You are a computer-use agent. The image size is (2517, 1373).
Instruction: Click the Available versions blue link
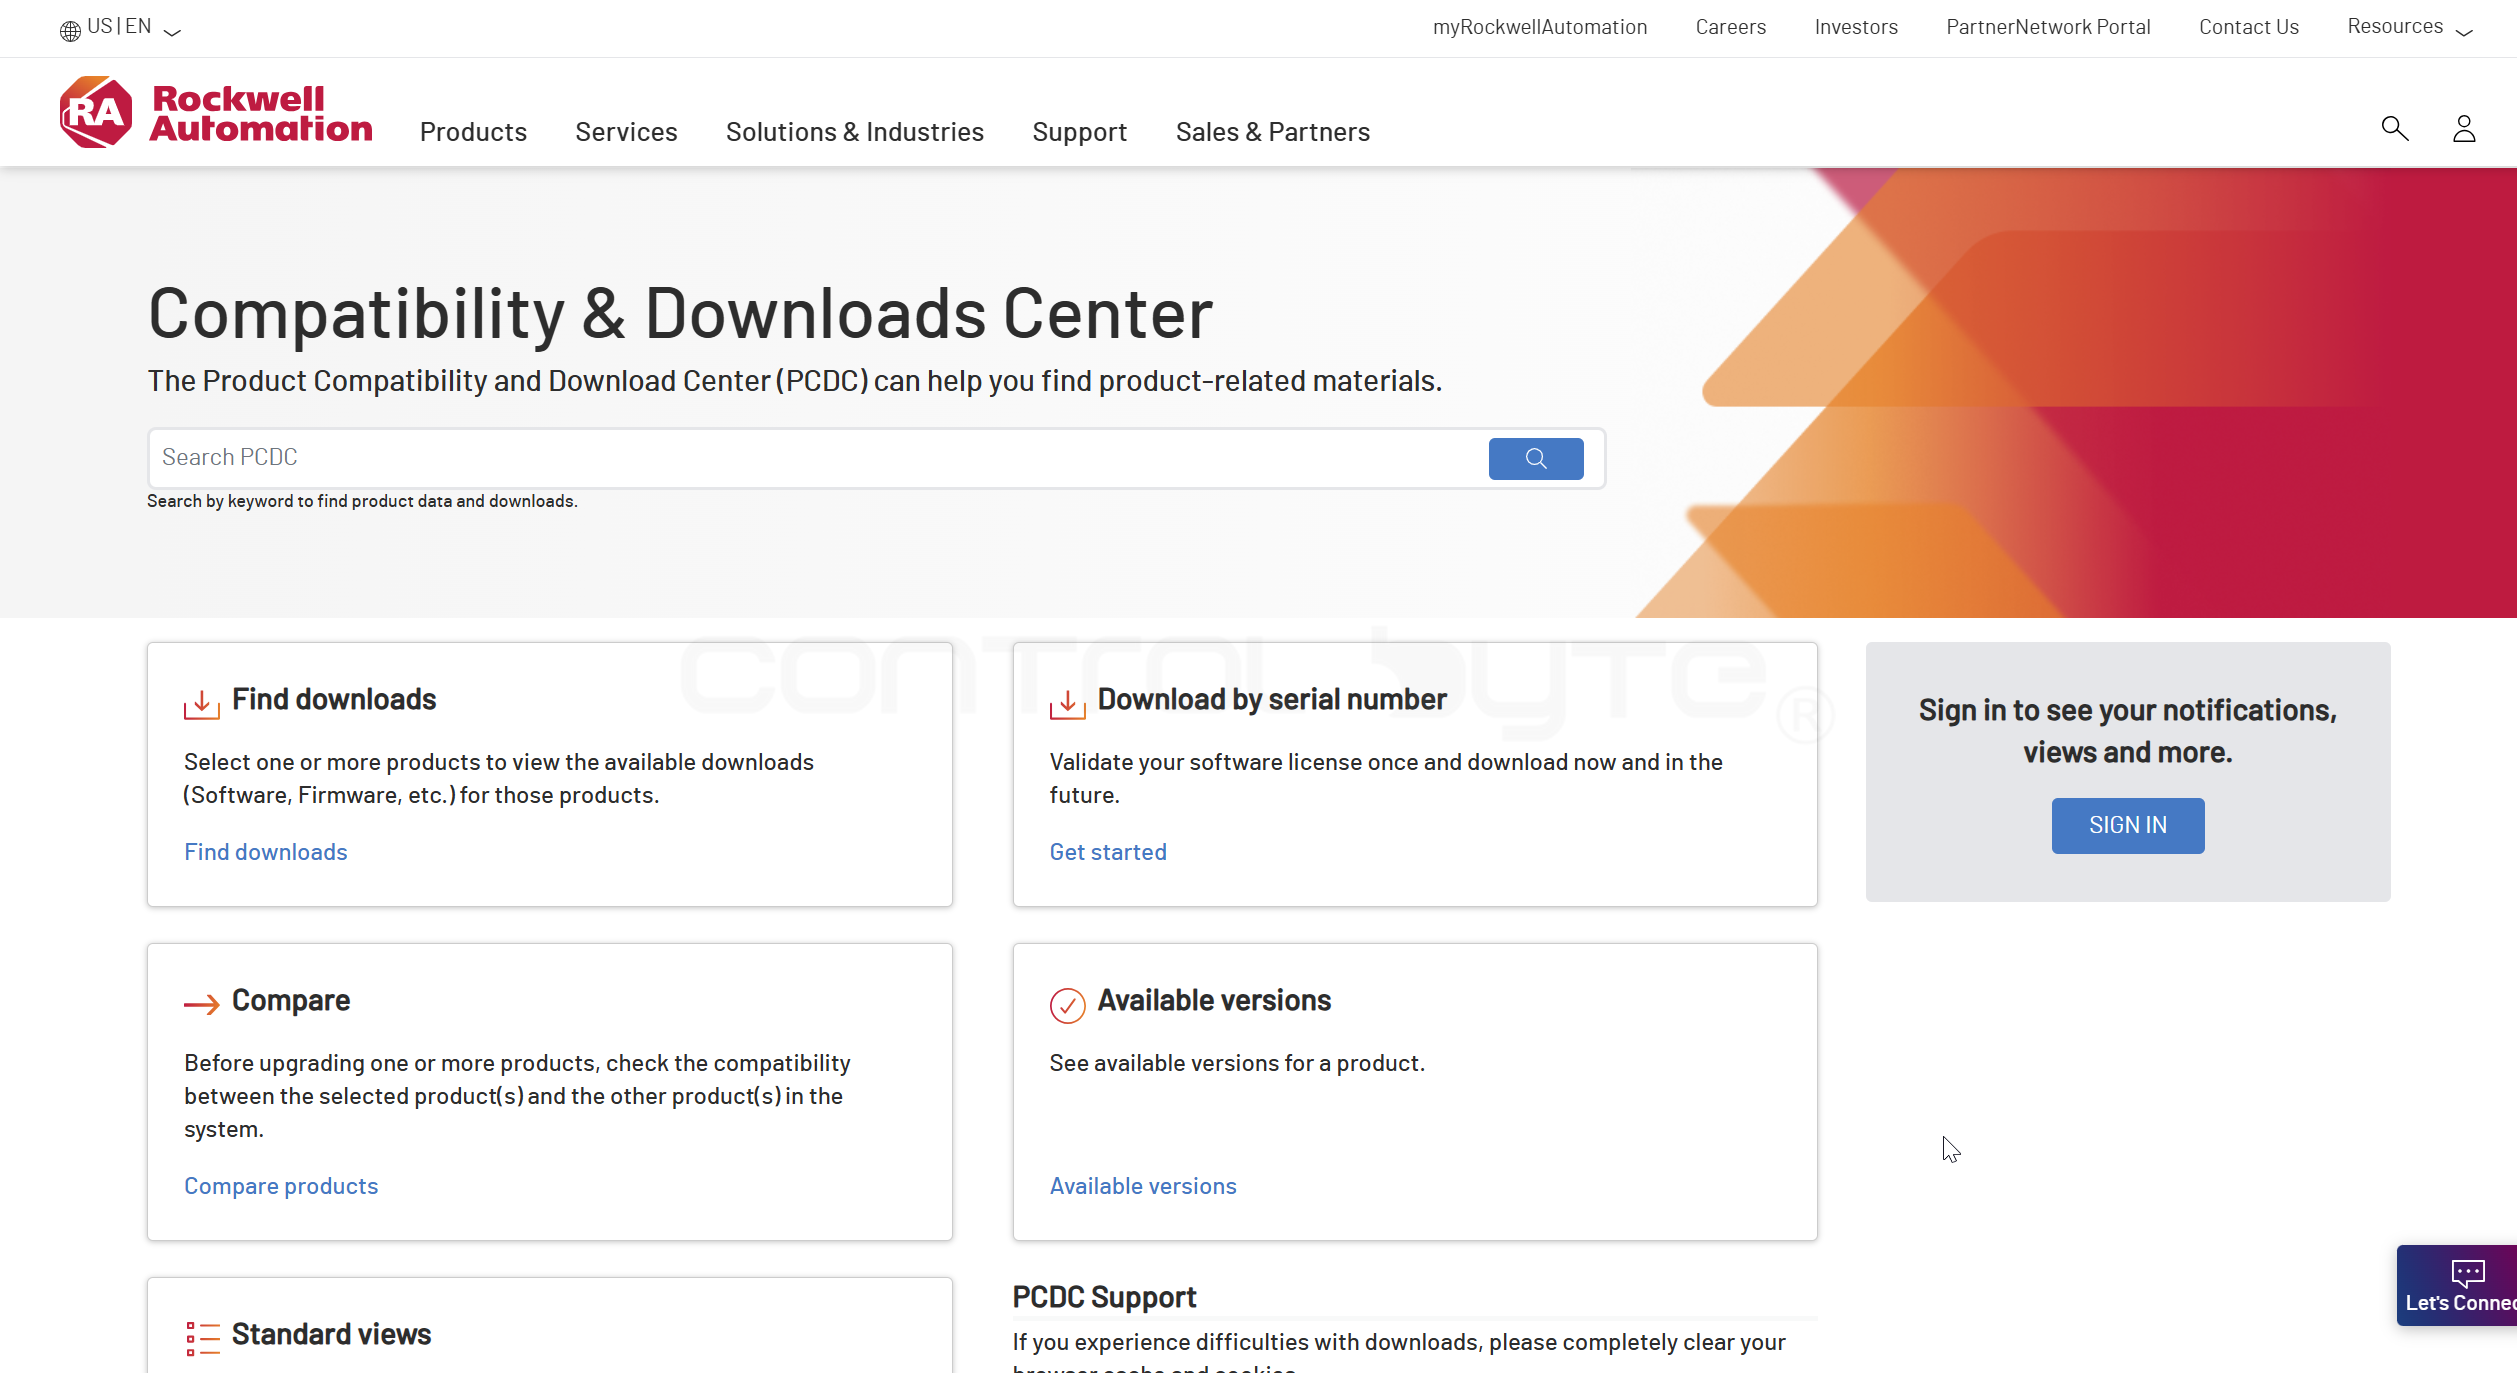click(1143, 1186)
